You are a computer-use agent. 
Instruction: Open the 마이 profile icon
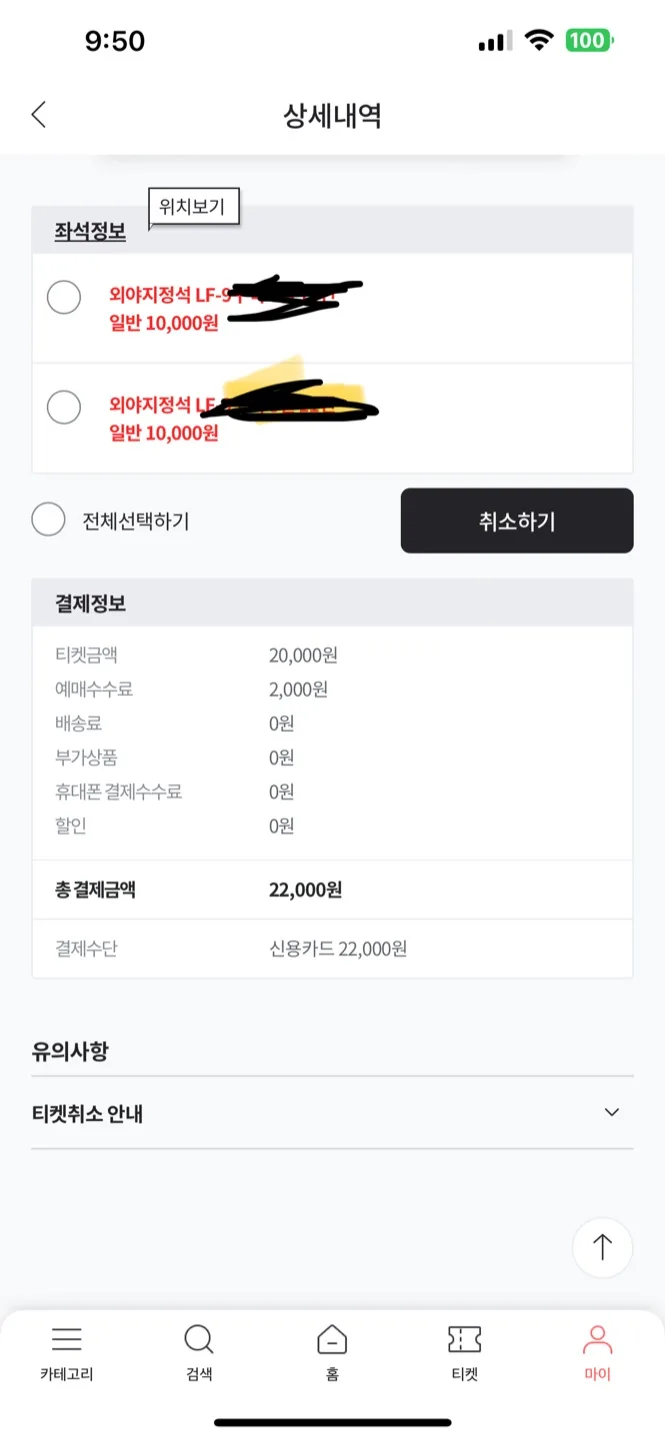tap(598, 1339)
